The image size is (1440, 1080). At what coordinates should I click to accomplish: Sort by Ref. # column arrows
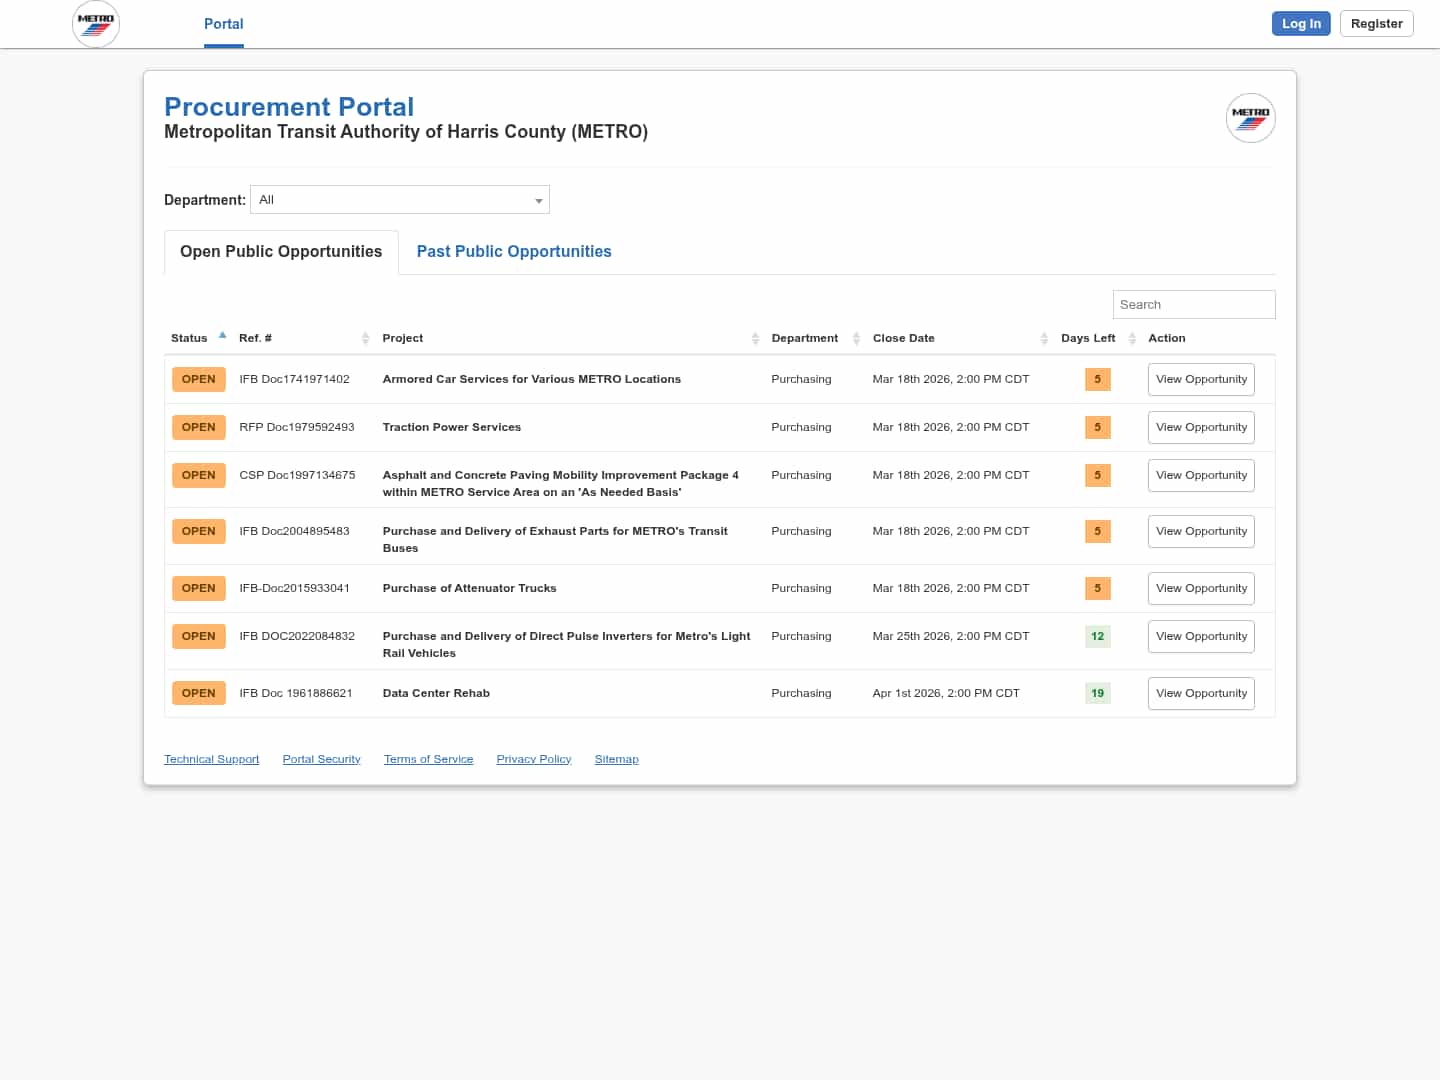(365, 339)
